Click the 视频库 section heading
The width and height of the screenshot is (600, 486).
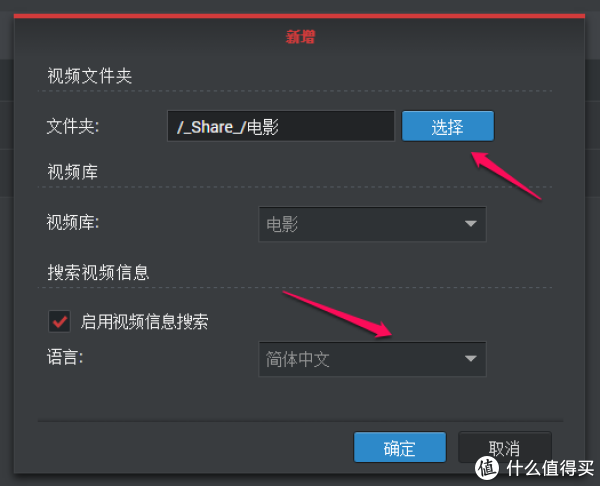[x=72, y=171]
